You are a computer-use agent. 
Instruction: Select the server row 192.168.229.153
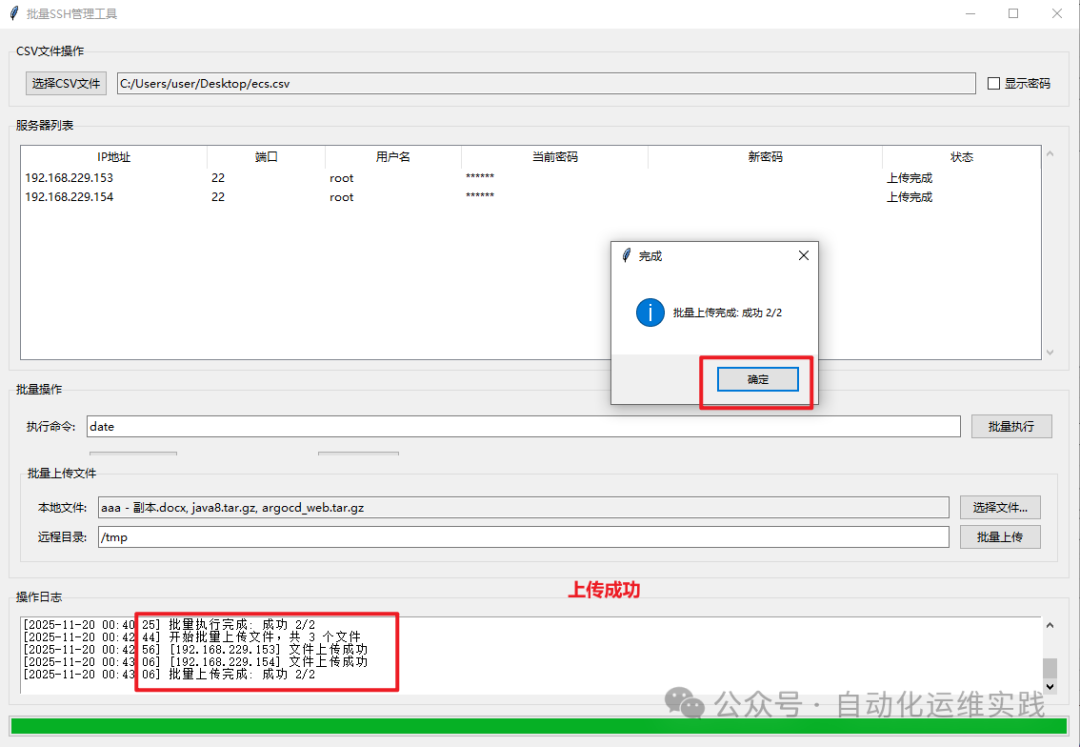tap(530, 178)
